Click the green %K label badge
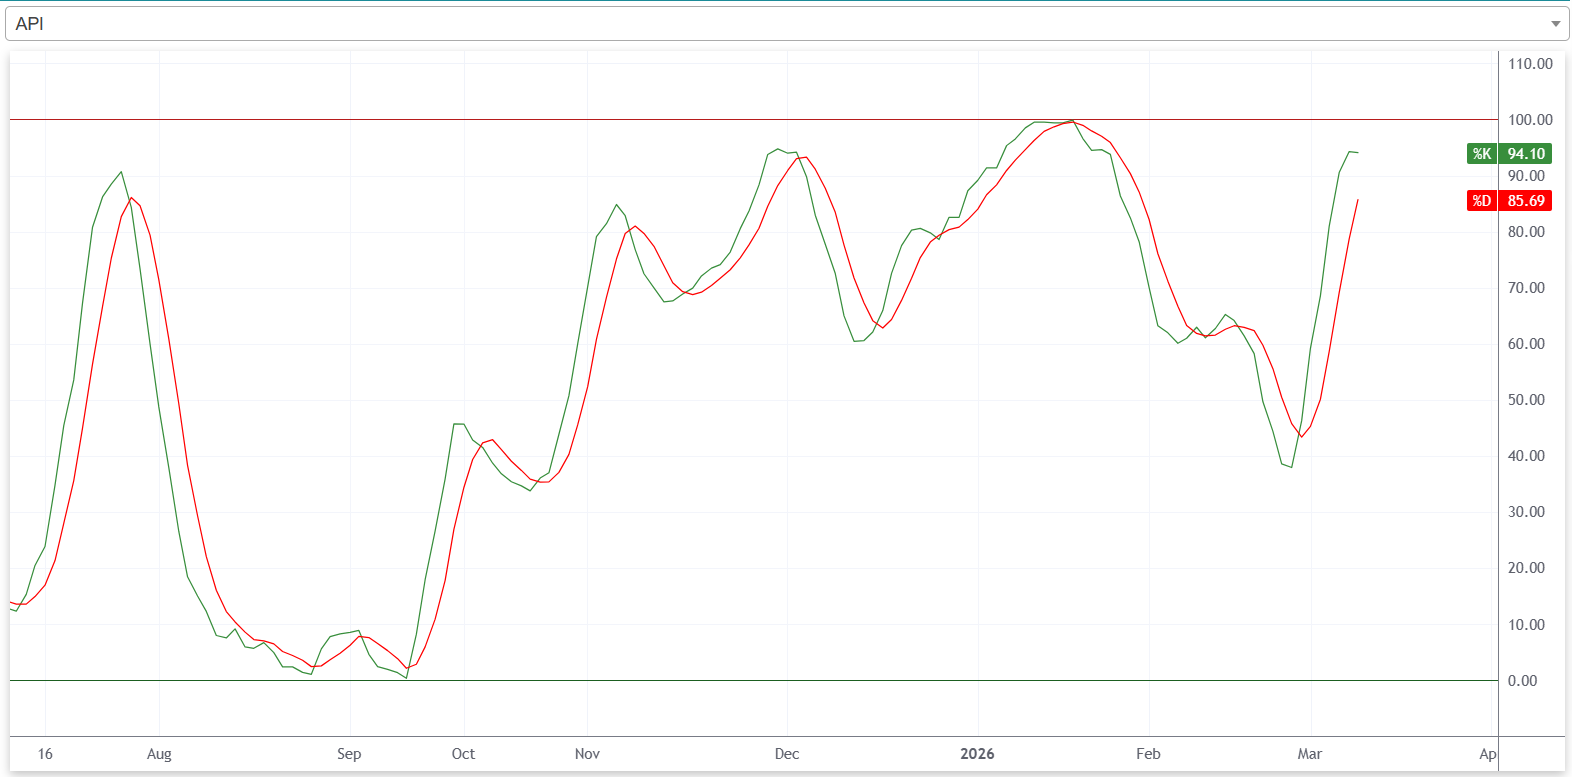The height and width of the screenshot is (777, 1572). coord(1481,154)
